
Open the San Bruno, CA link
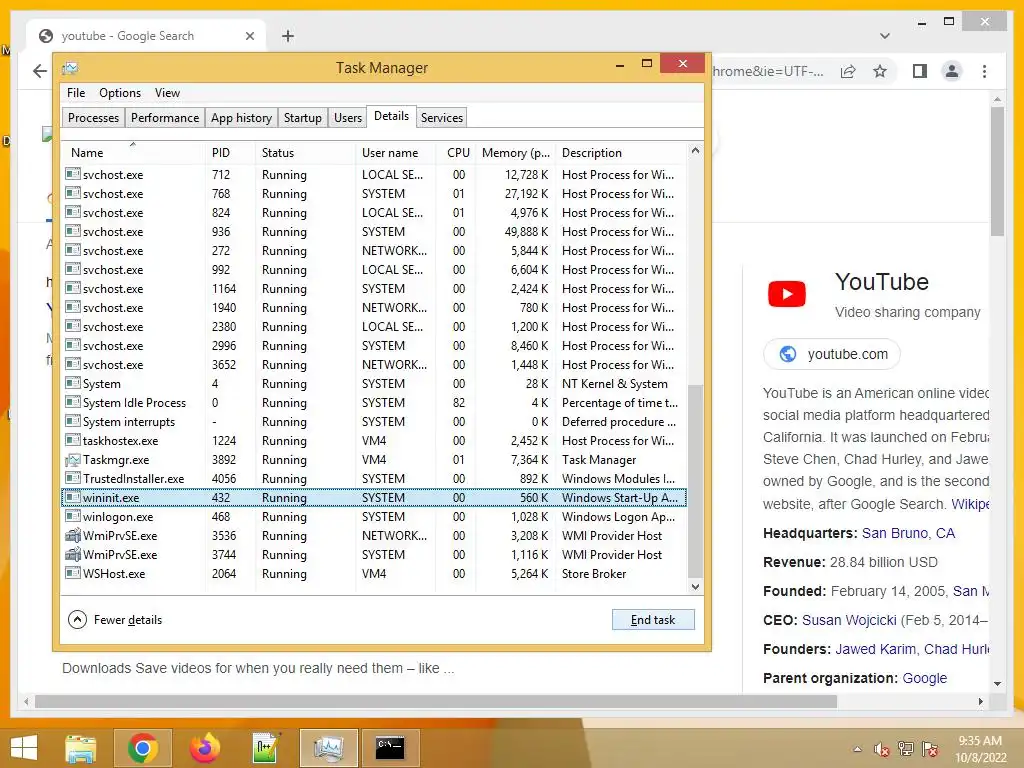[908, 533]
